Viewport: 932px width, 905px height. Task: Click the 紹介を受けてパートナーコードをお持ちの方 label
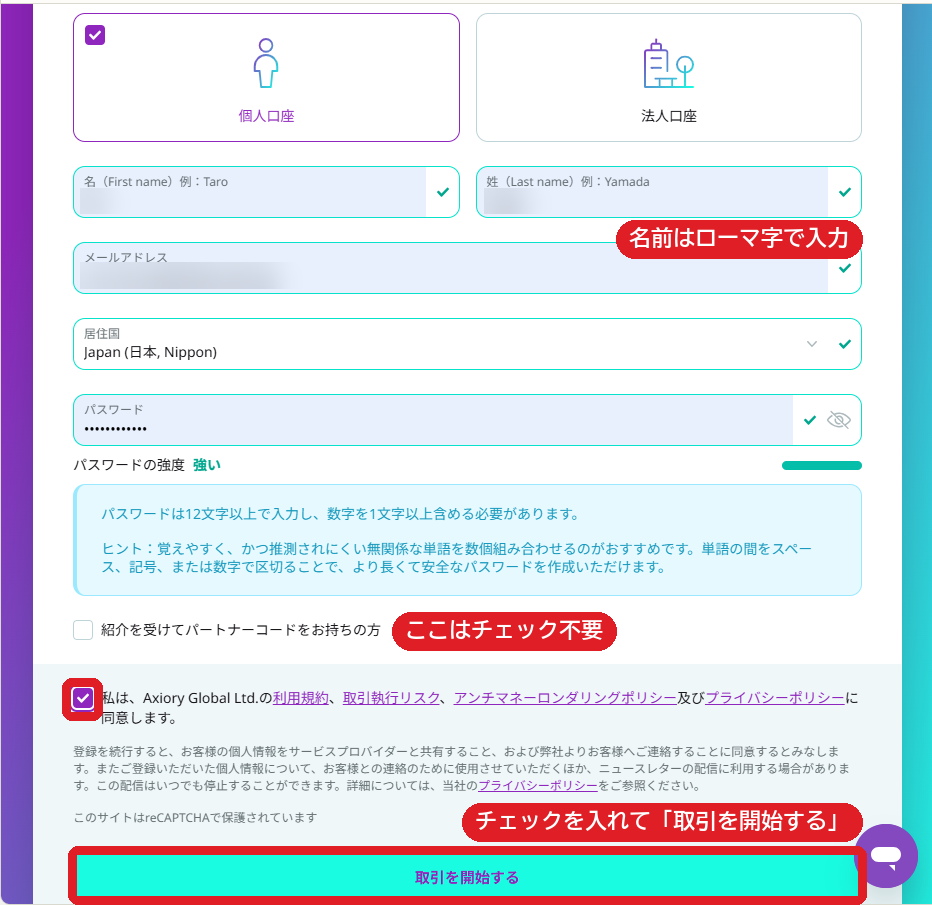tap(241, 630)
